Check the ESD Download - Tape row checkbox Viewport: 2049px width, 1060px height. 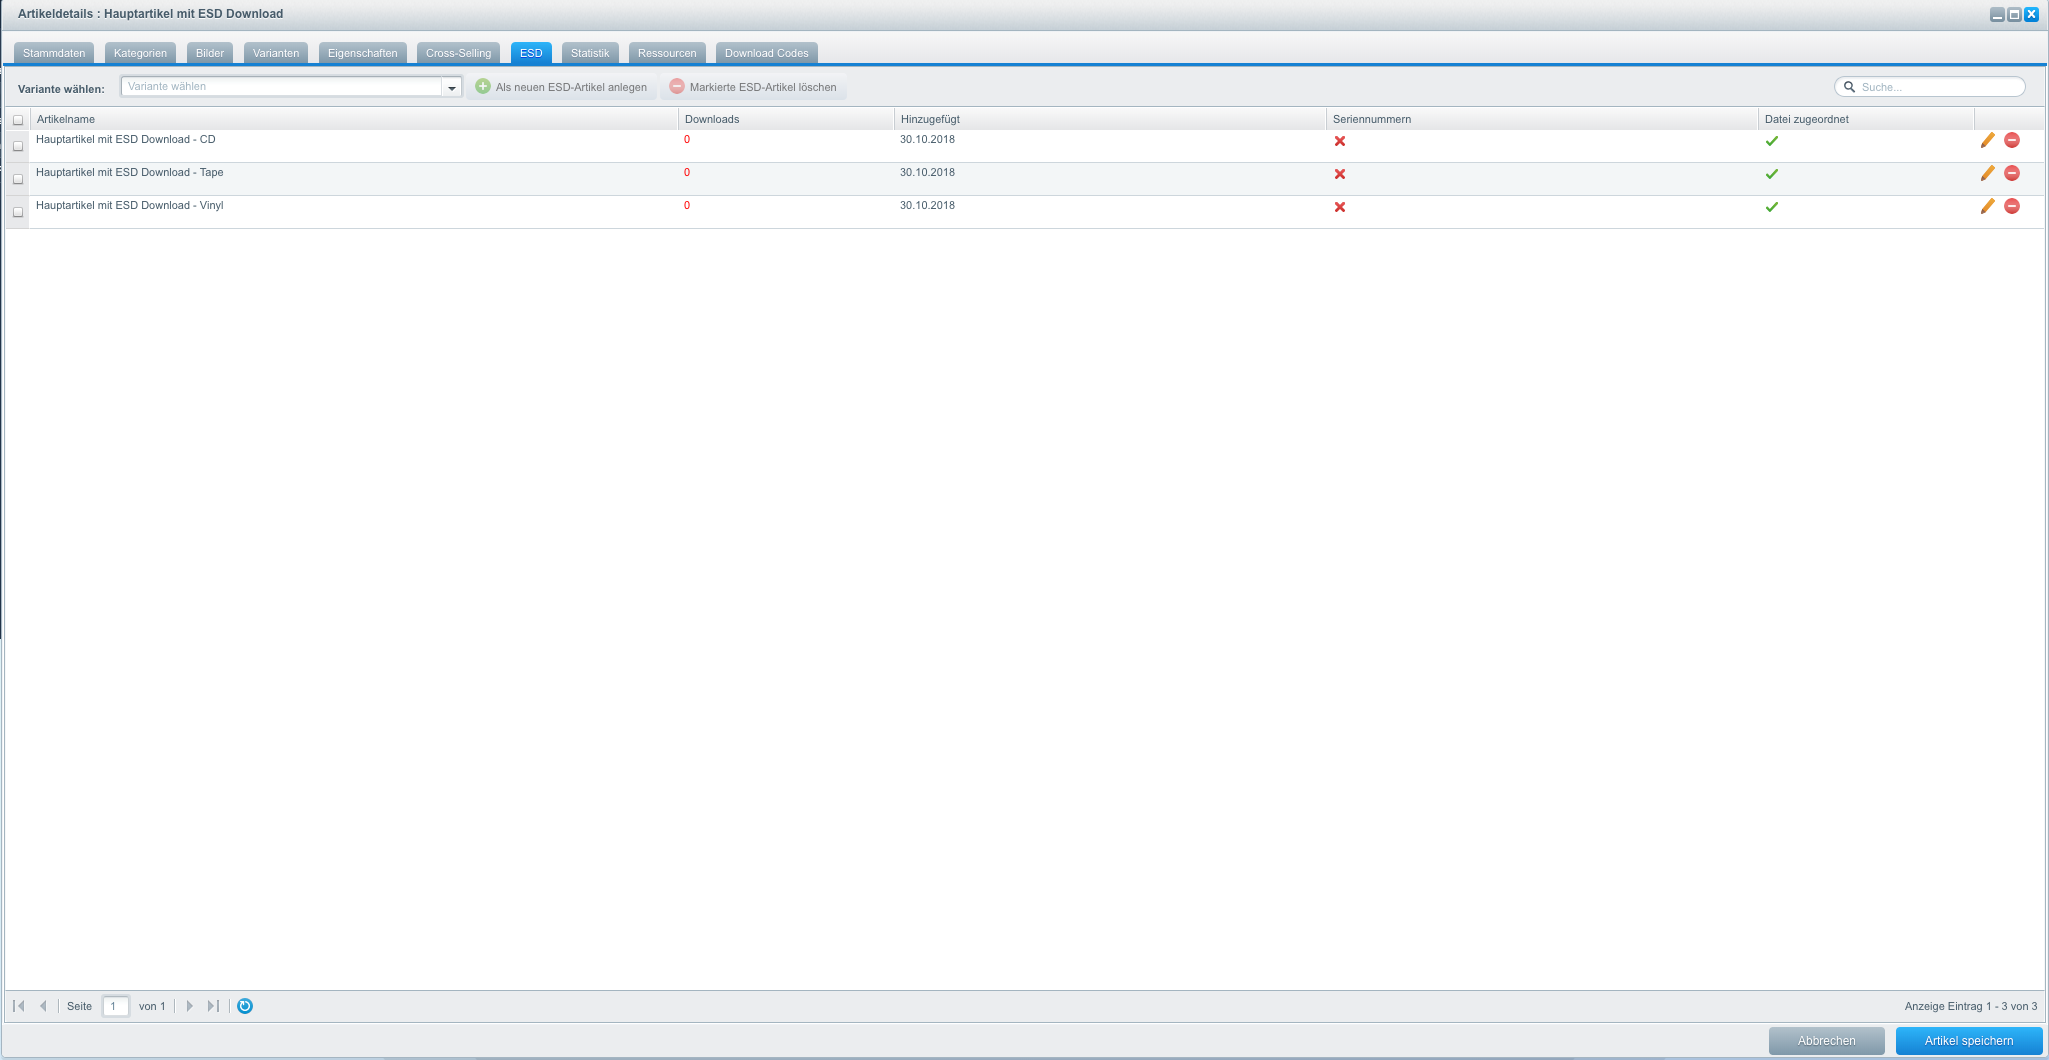(x=18, y=179)
